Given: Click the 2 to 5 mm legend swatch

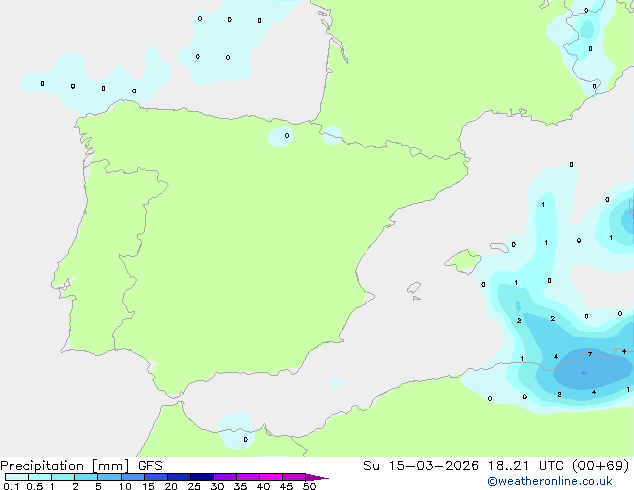Looking at the screenshot, I should click(86, 477).
